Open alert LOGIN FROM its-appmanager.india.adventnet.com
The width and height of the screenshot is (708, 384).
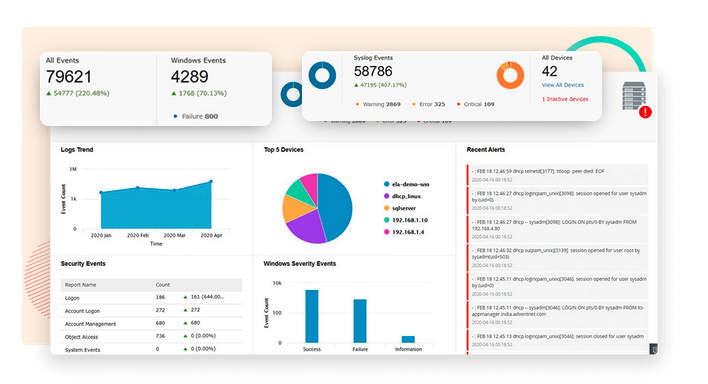tap(558, 315)
